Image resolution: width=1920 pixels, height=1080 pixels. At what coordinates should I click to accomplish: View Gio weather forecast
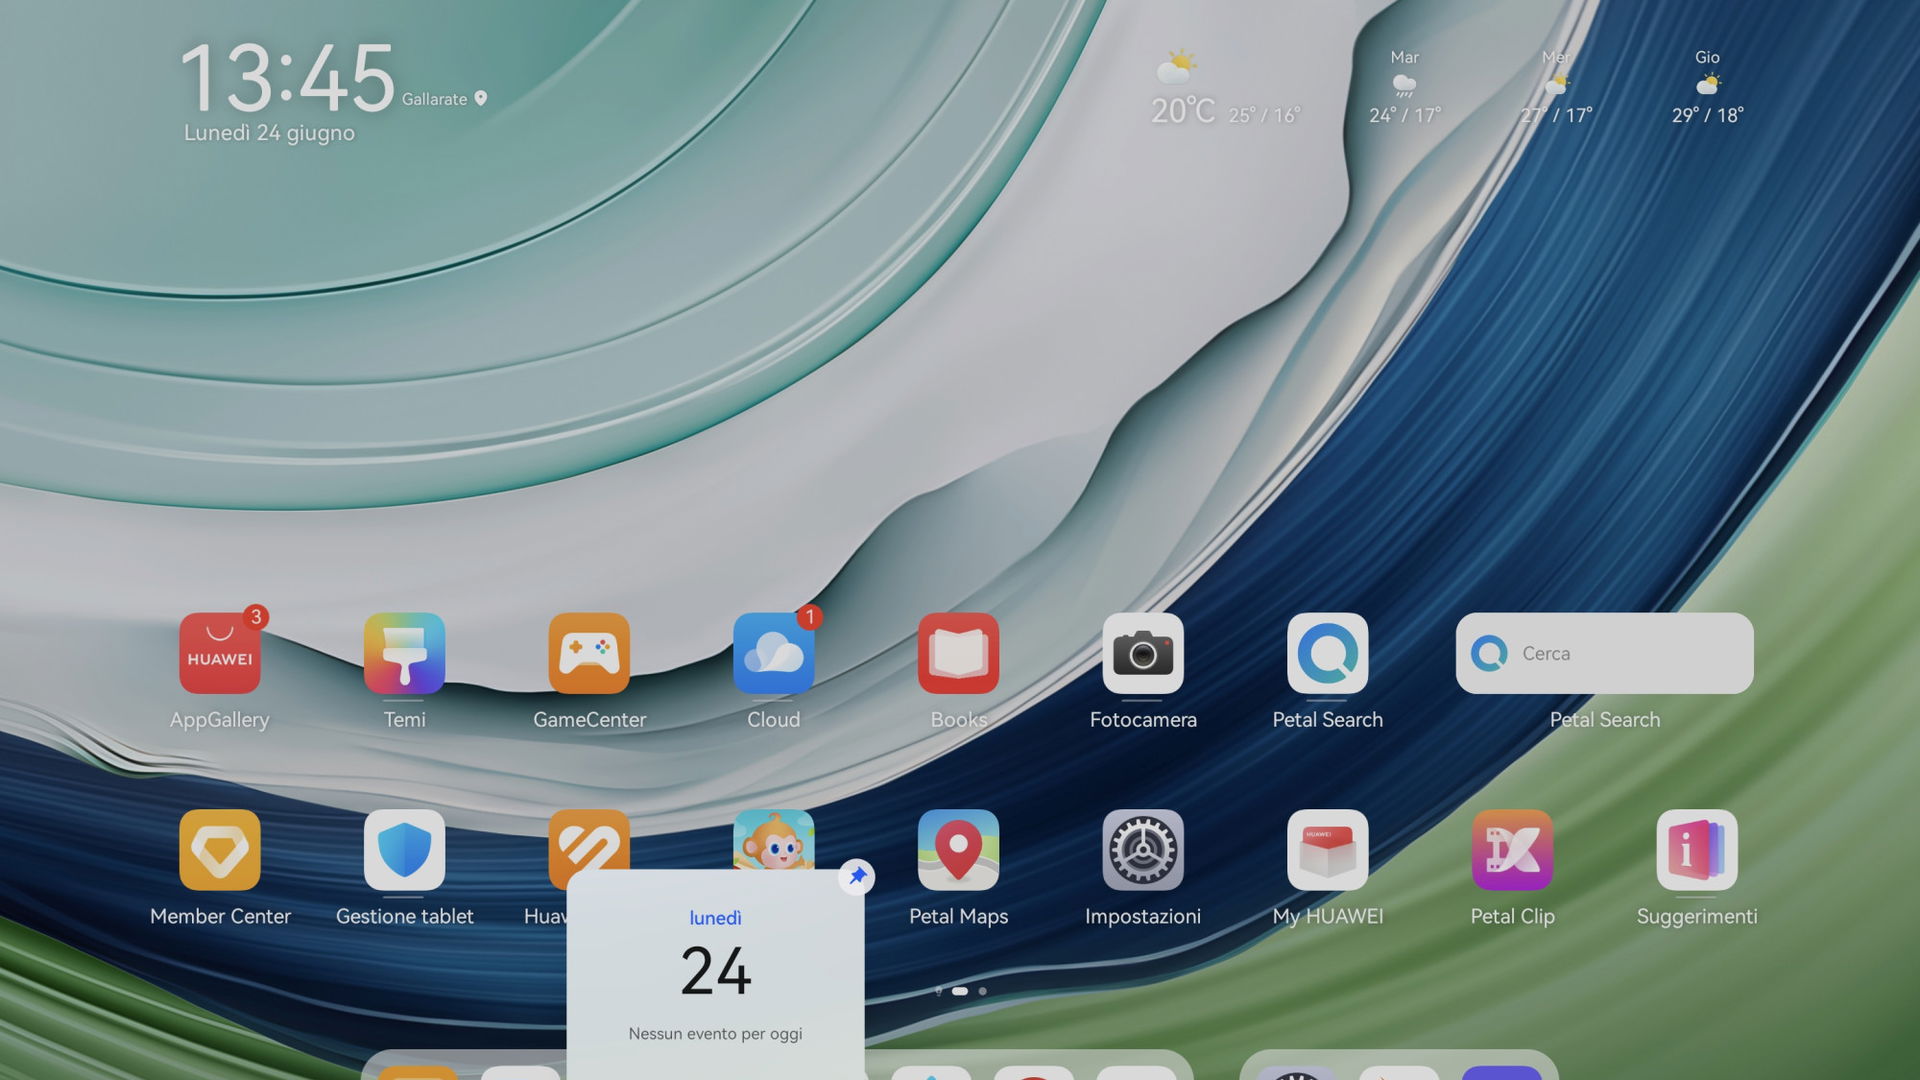pos(1707,88)
